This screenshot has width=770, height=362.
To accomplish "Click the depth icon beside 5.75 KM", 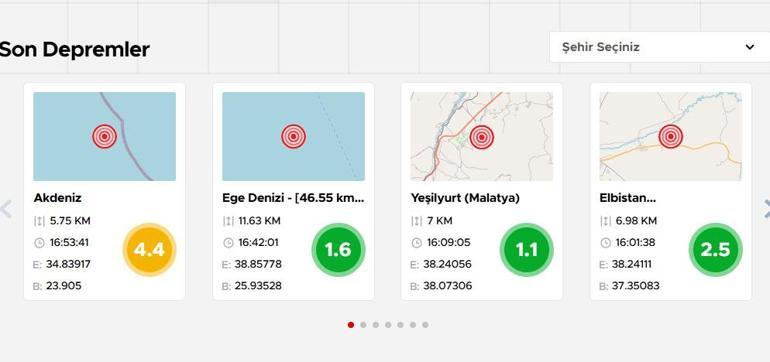I will (x=39, y=221).
